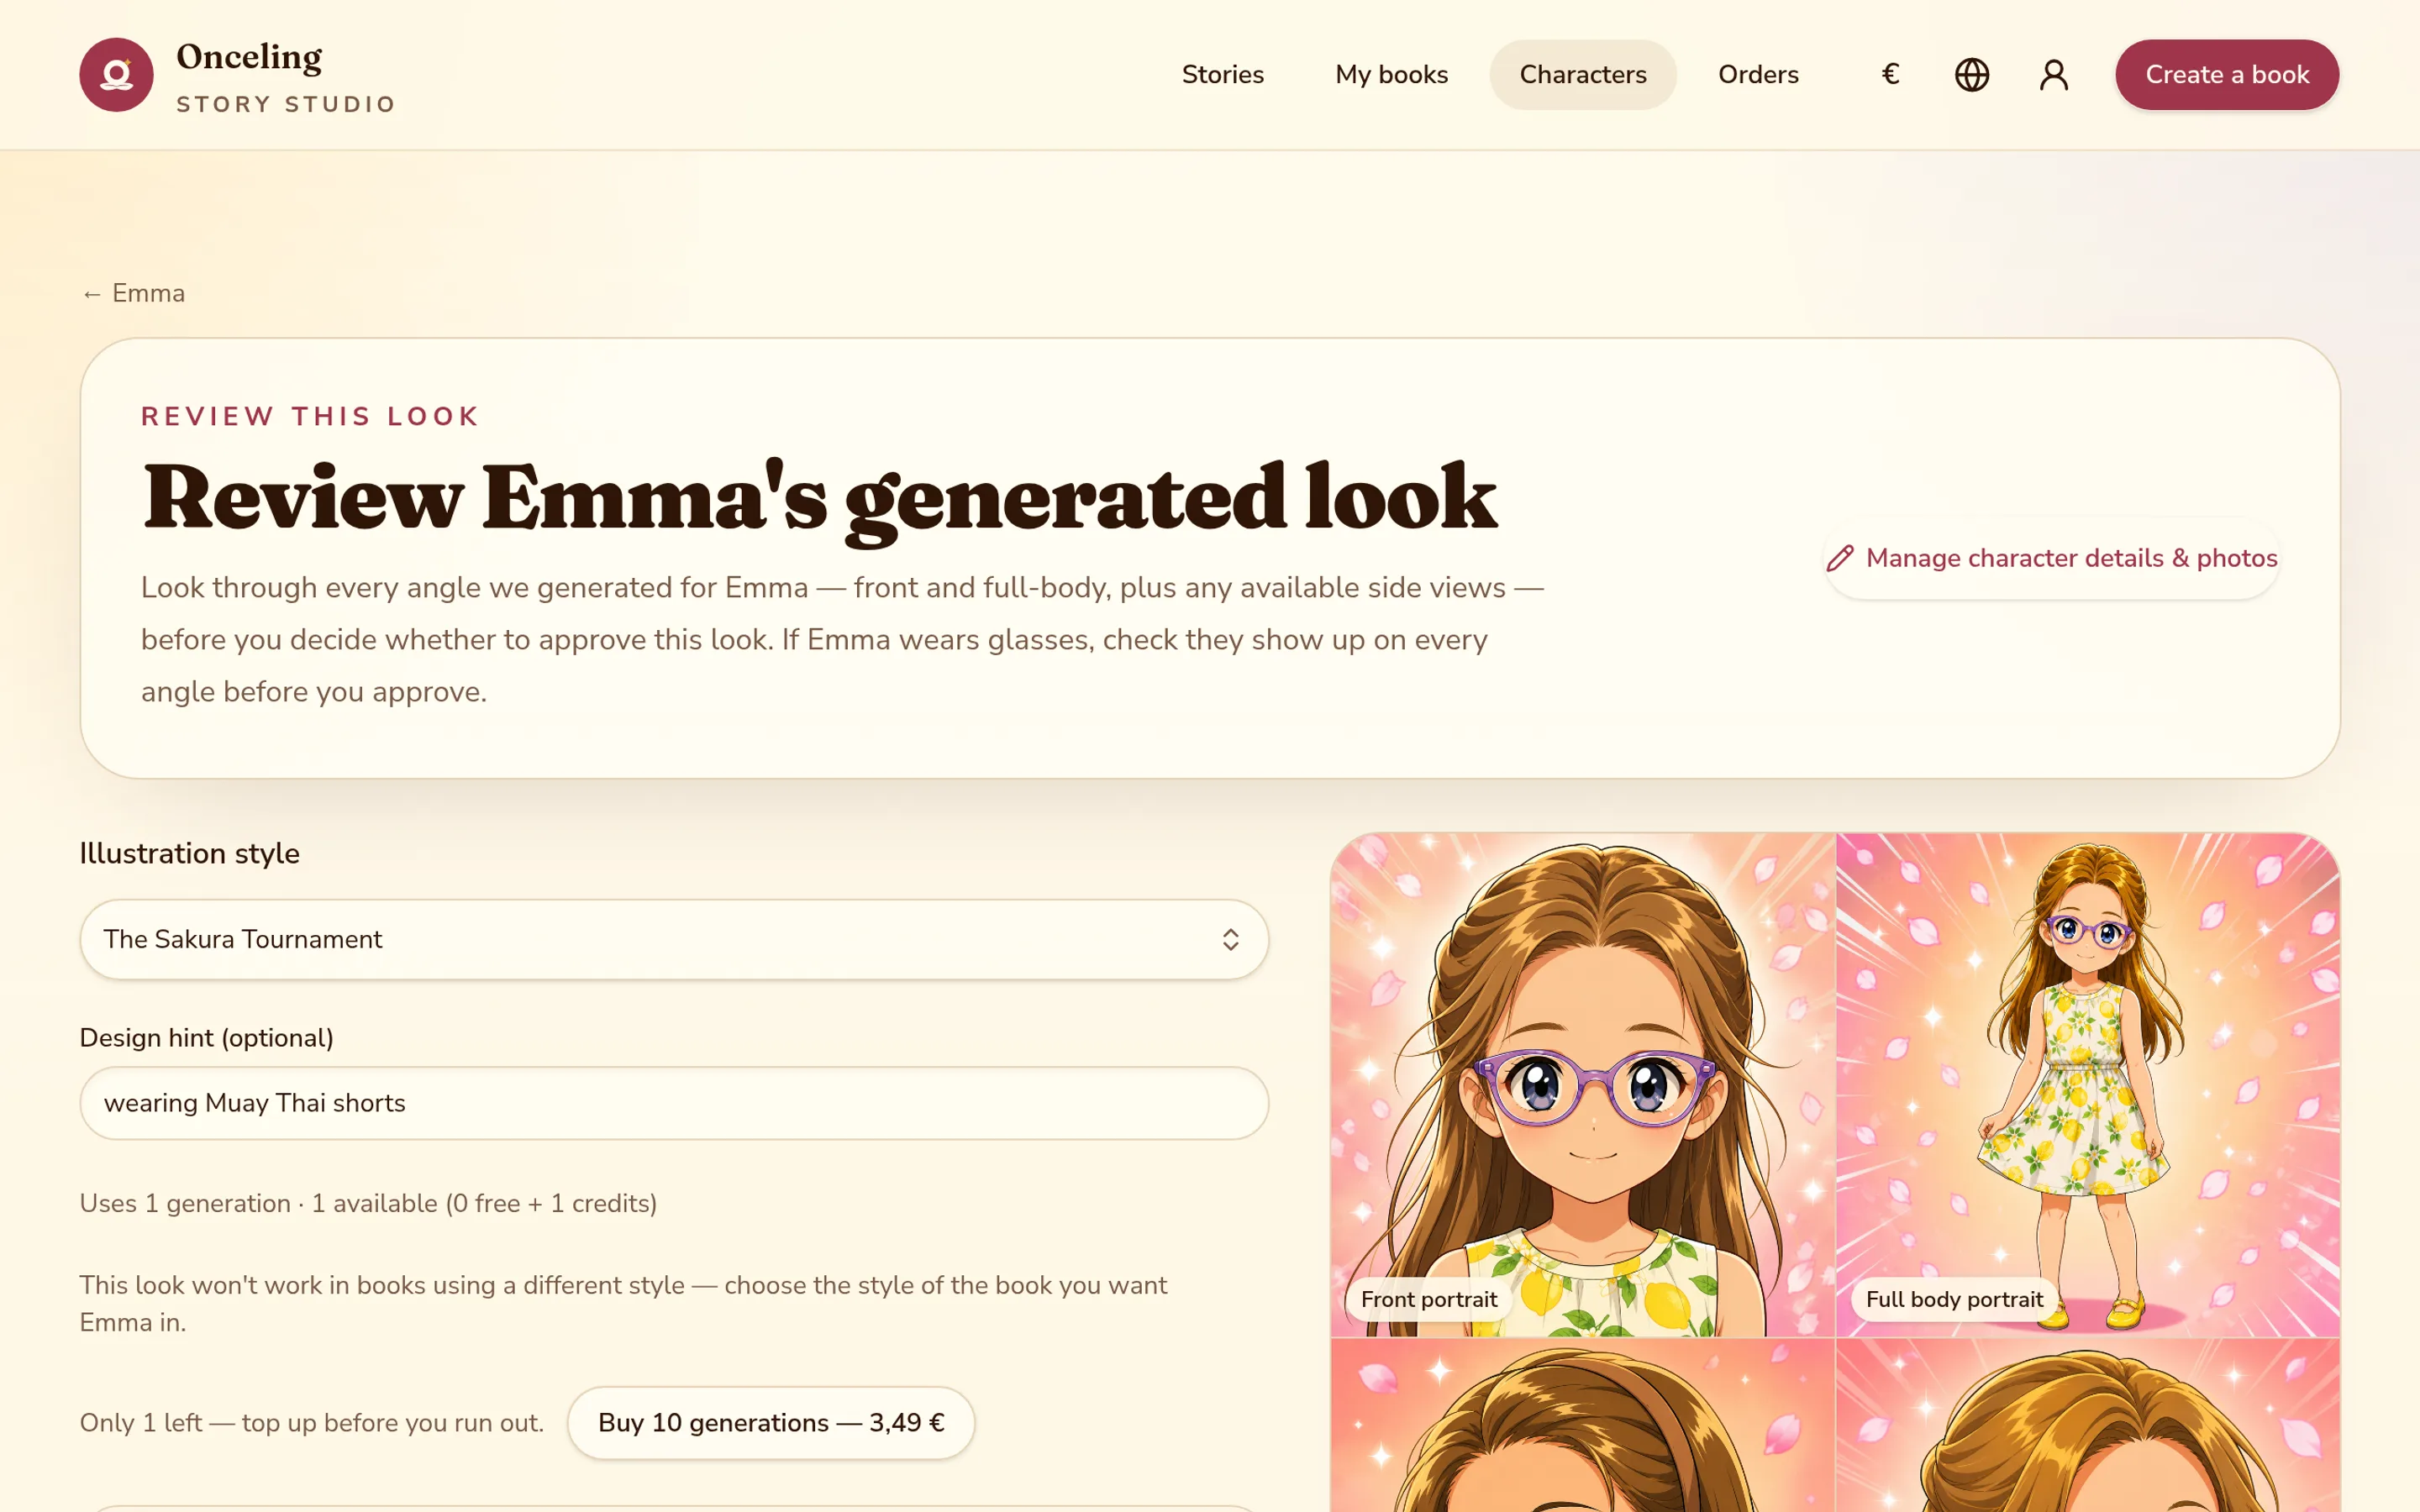Open the globe language selector

[x=1972, y=75]
